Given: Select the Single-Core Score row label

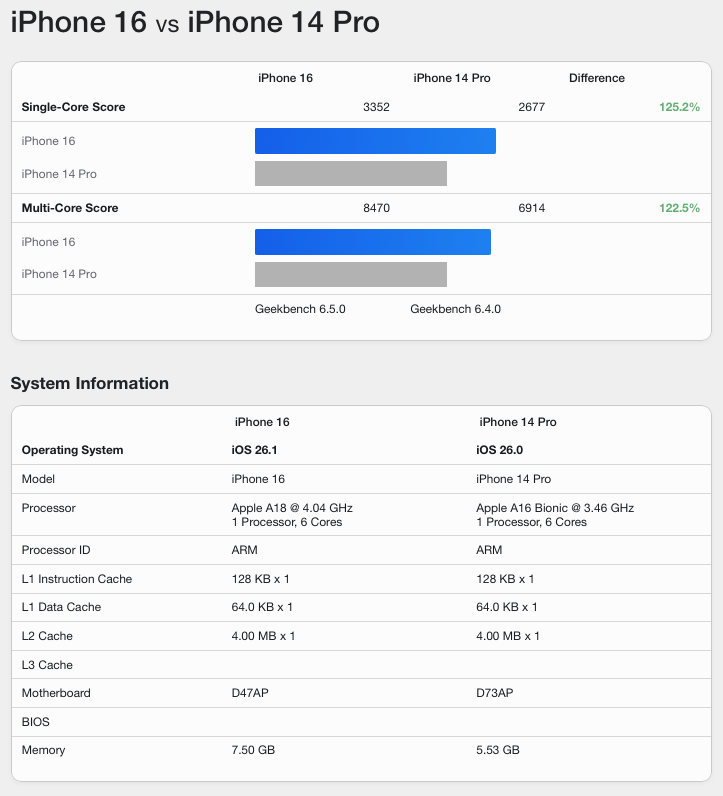Looking at the screenshot, I should [73, 107].
